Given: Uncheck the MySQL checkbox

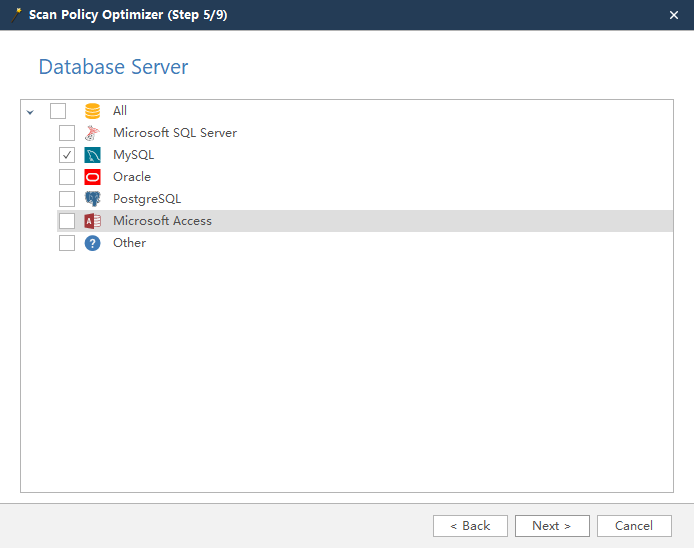Looking at the screenshot, I should point(67,155).
